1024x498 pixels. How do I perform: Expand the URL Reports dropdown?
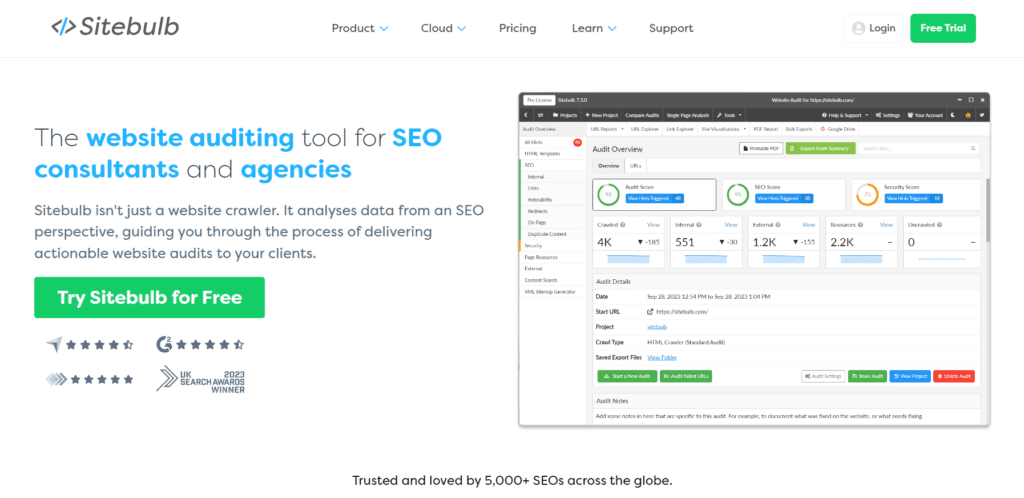607,129
